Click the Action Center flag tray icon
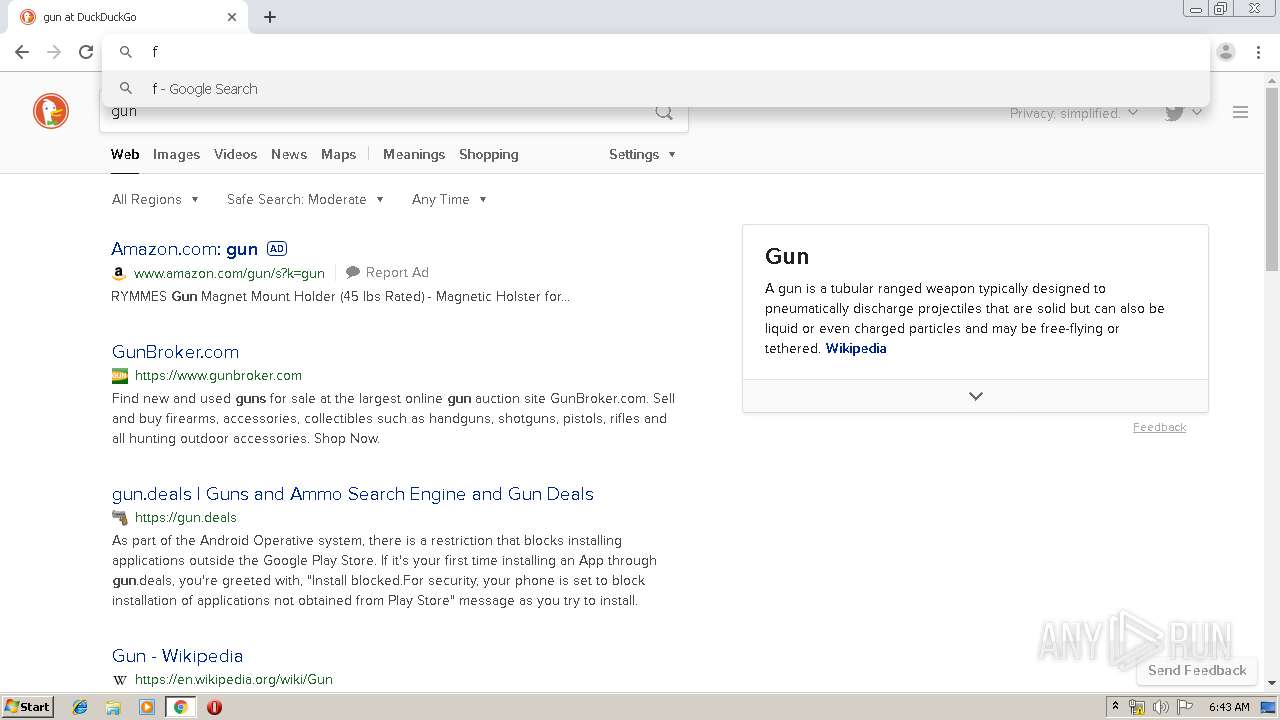 (x=1185, y=707)
